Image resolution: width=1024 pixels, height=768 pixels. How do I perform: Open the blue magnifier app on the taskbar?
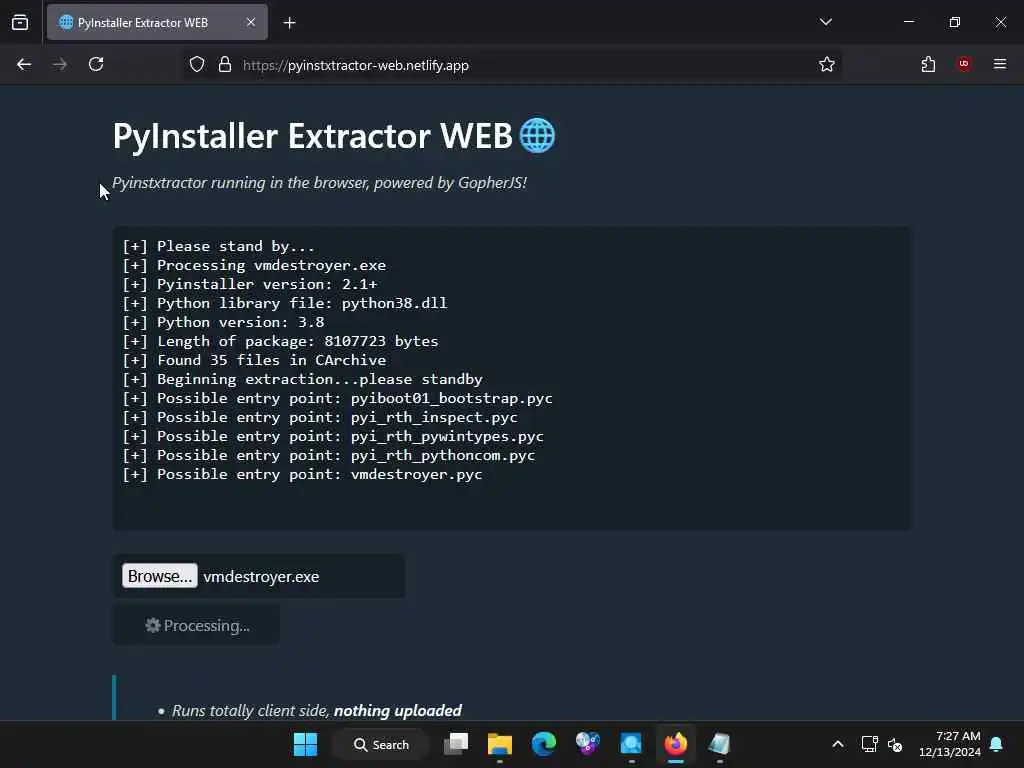click(x=631, y=744)
